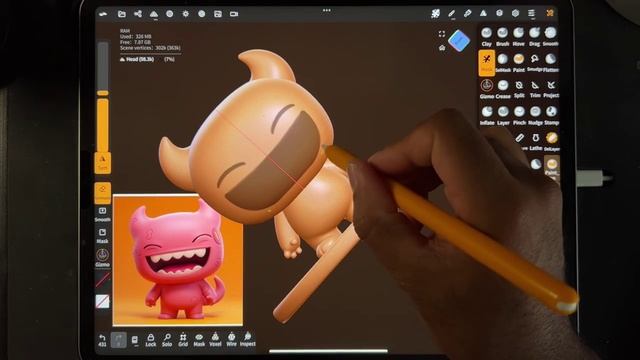Open the scene hierarchy menu
640x360 pixels.
pyautogui.click(x=138, y=14)
